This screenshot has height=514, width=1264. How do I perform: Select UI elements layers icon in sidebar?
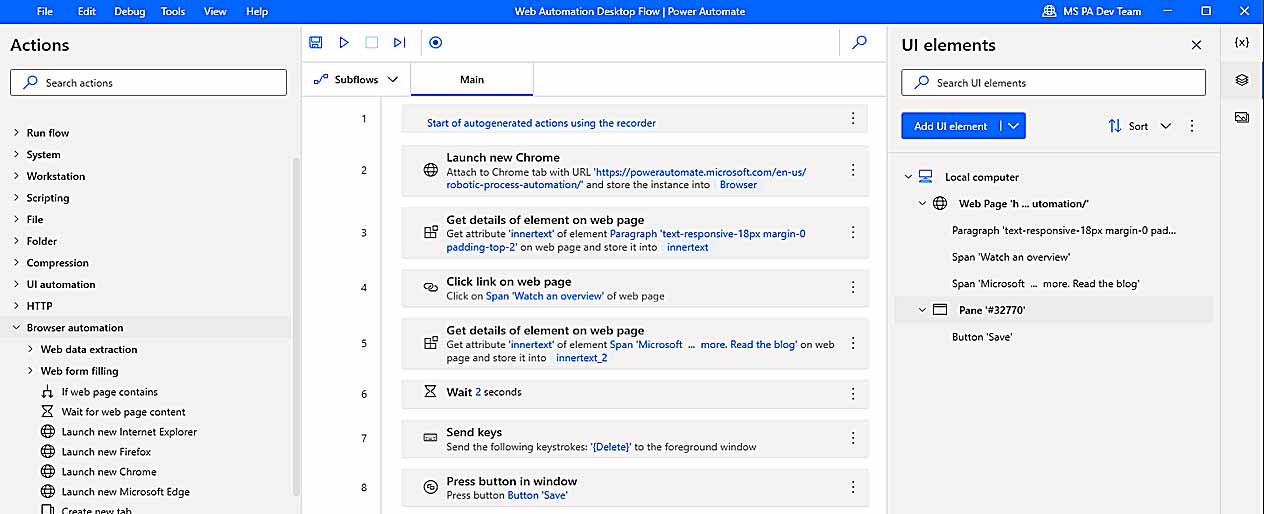point(1242,80)
